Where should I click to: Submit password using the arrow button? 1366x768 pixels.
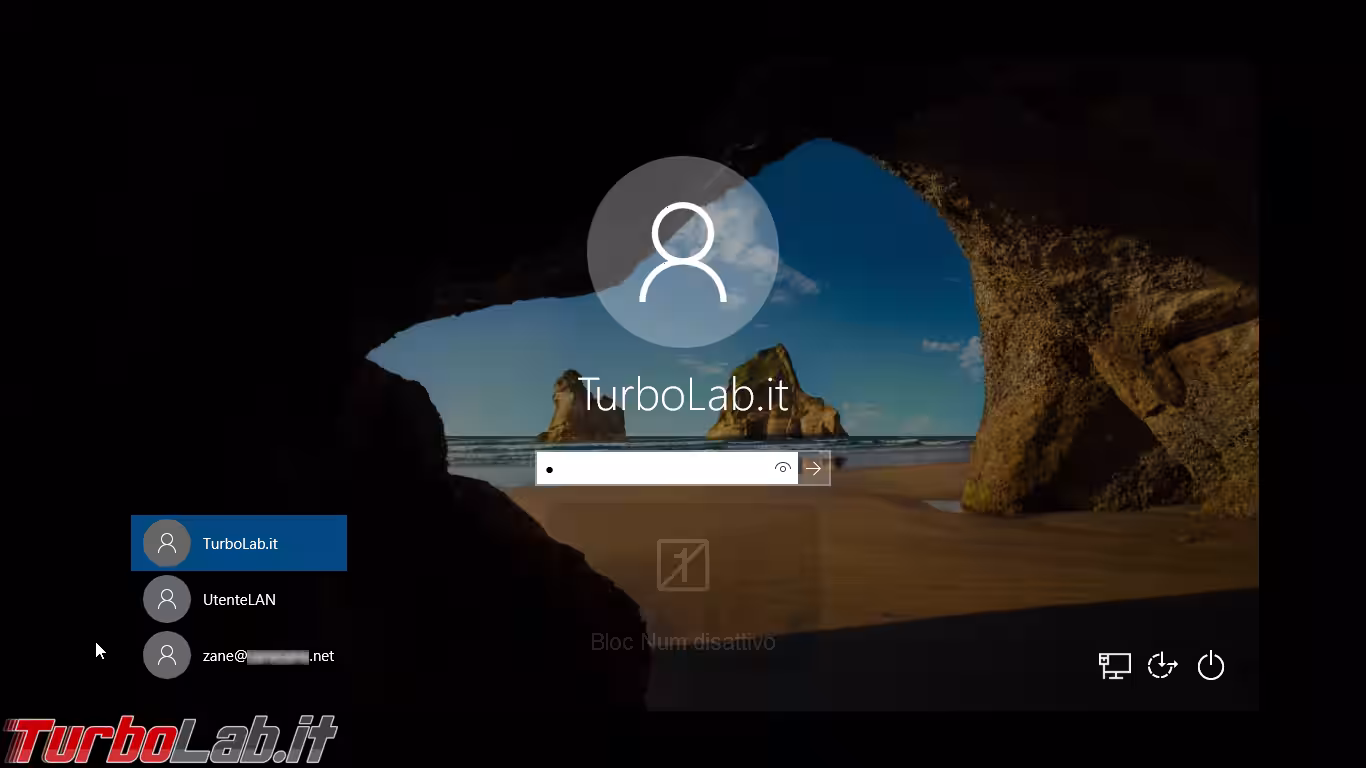coord(814,468)
